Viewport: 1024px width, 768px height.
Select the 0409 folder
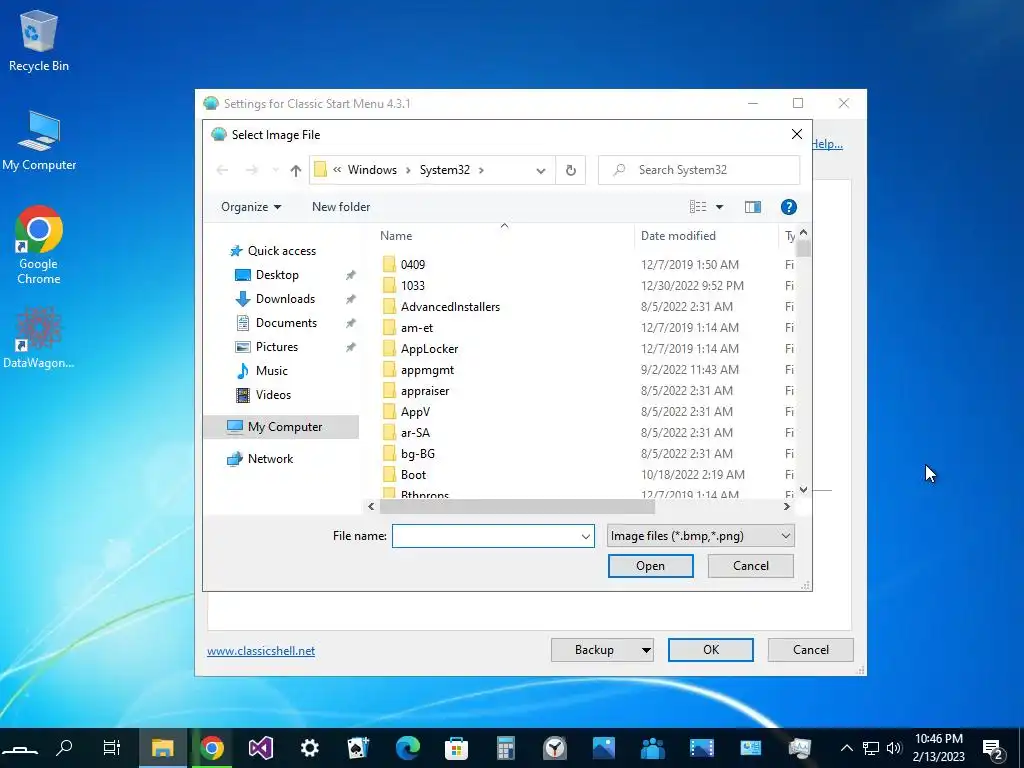click(413, 264)
